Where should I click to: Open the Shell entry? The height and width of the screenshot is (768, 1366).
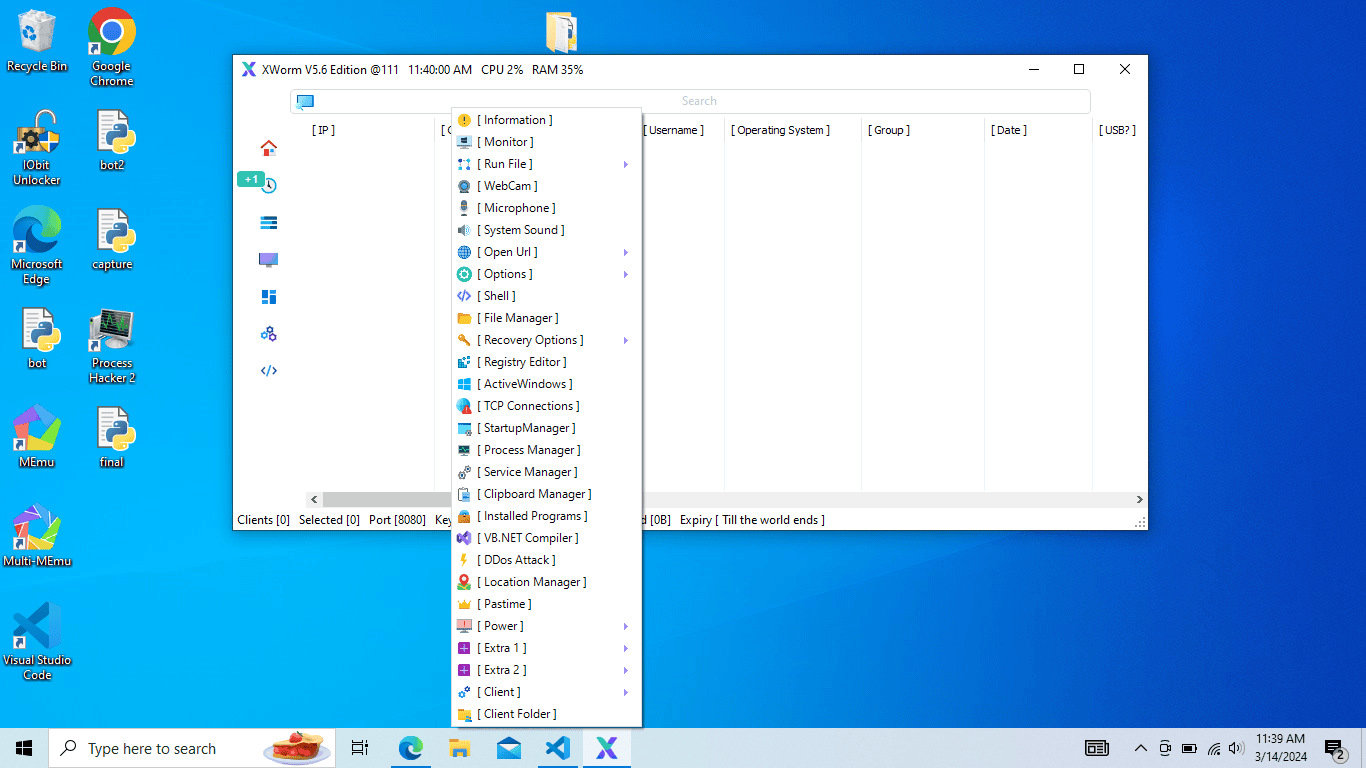495,295
